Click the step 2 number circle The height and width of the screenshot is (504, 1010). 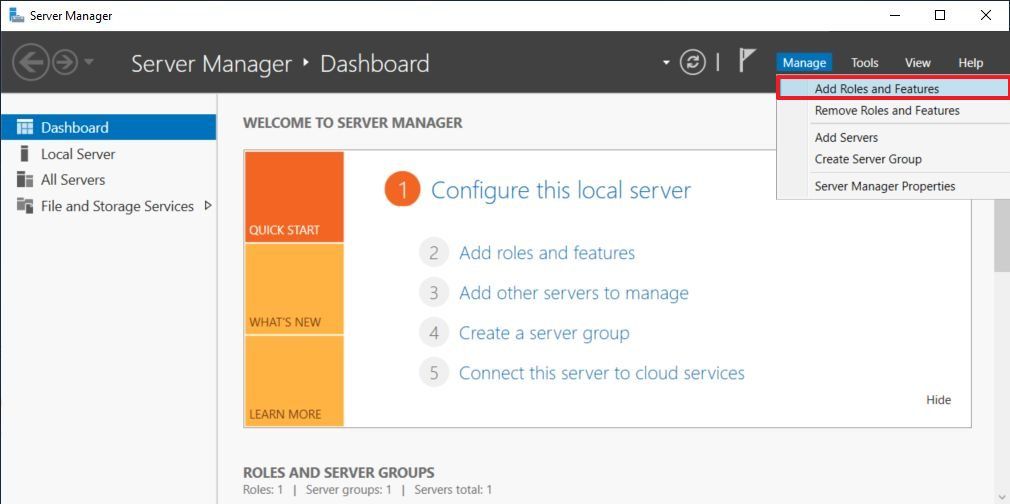point(434,253)
